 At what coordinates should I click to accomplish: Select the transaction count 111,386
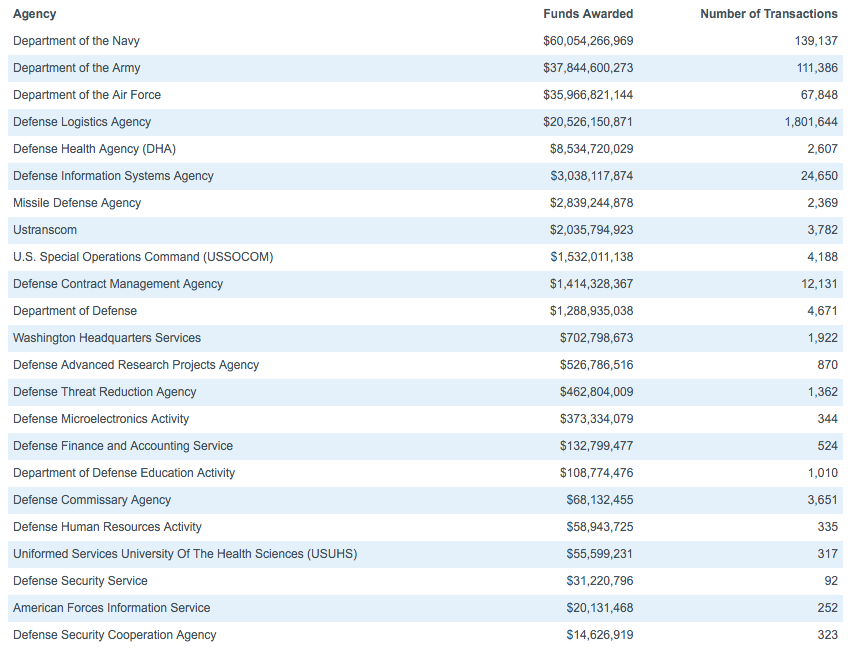[816, 68]
